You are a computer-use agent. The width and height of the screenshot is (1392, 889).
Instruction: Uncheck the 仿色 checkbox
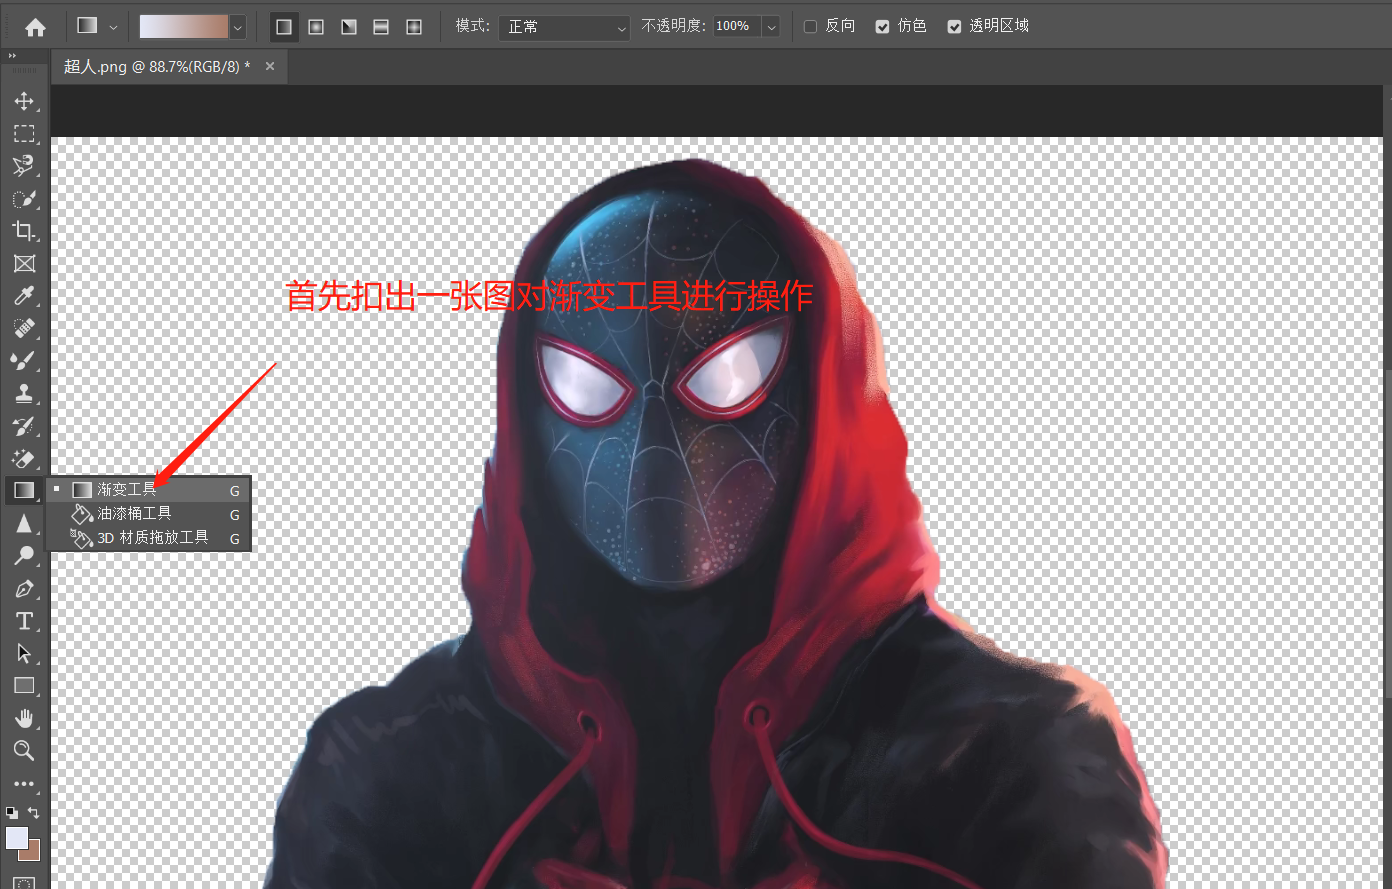(x=883, y=27)
